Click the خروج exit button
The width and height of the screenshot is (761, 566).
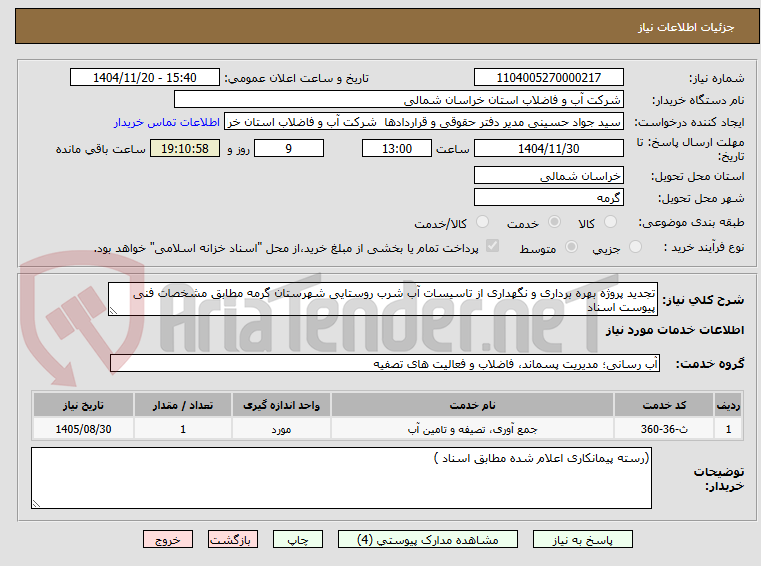point(168,539)
